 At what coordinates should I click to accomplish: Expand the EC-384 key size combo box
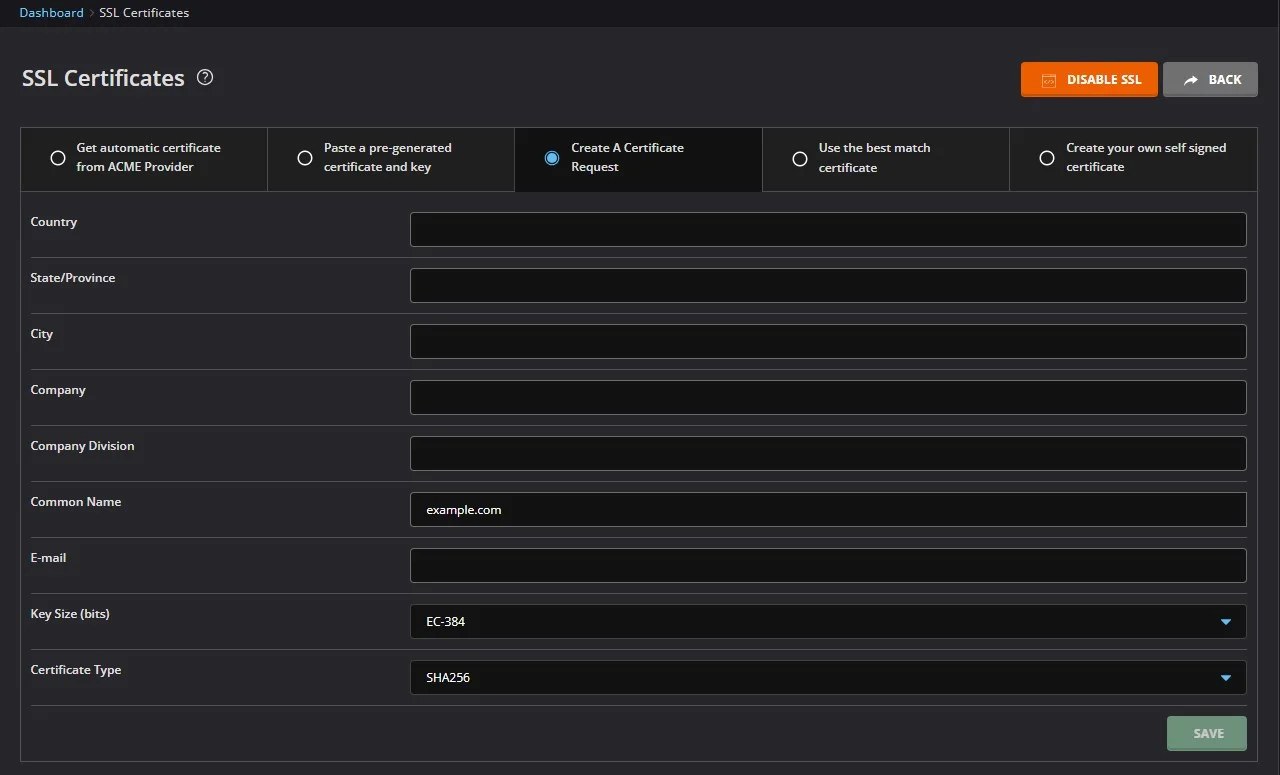tap(828, 621)
